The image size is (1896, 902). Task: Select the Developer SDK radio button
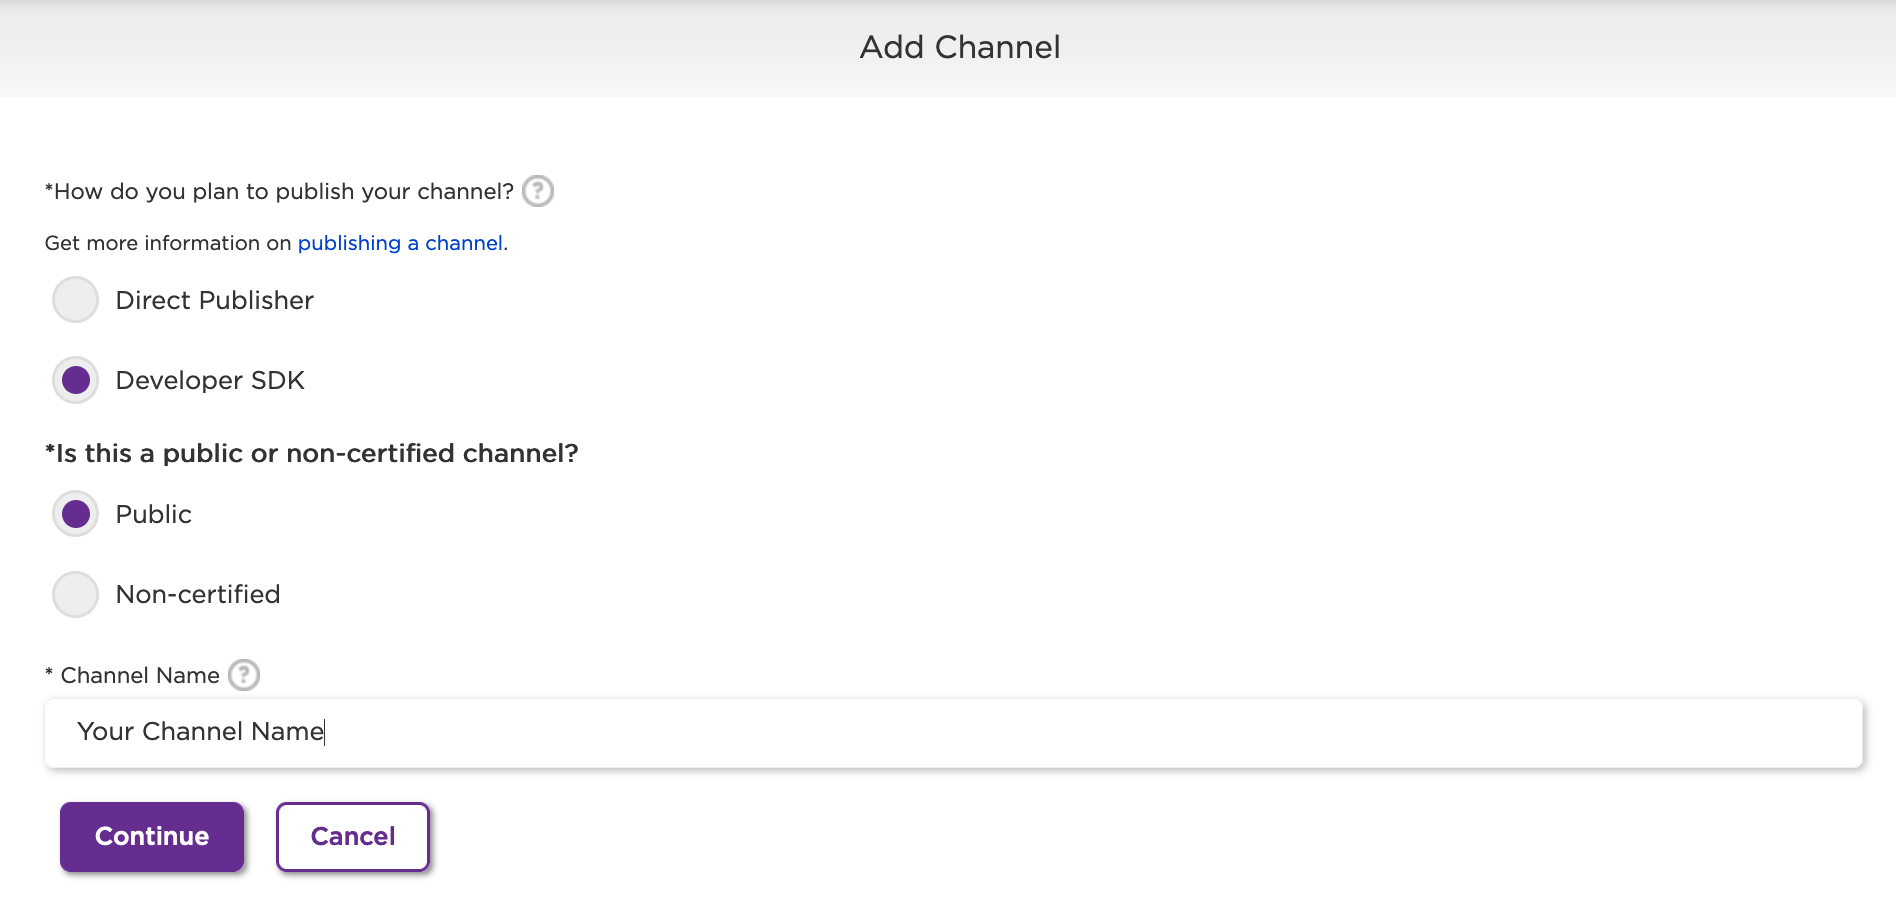pos(75,380)
